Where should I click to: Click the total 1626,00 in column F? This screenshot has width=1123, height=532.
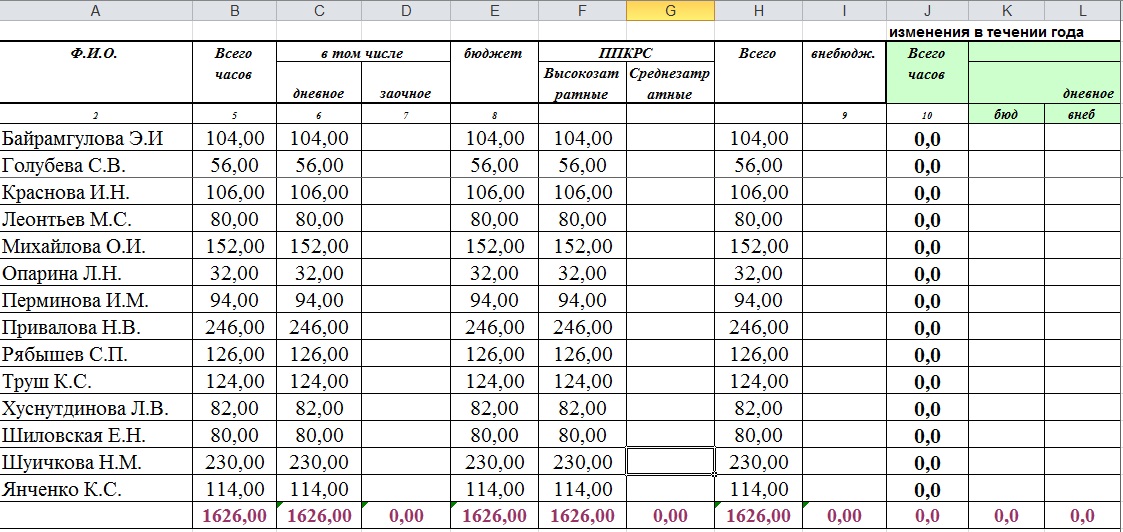pos(582,516)
